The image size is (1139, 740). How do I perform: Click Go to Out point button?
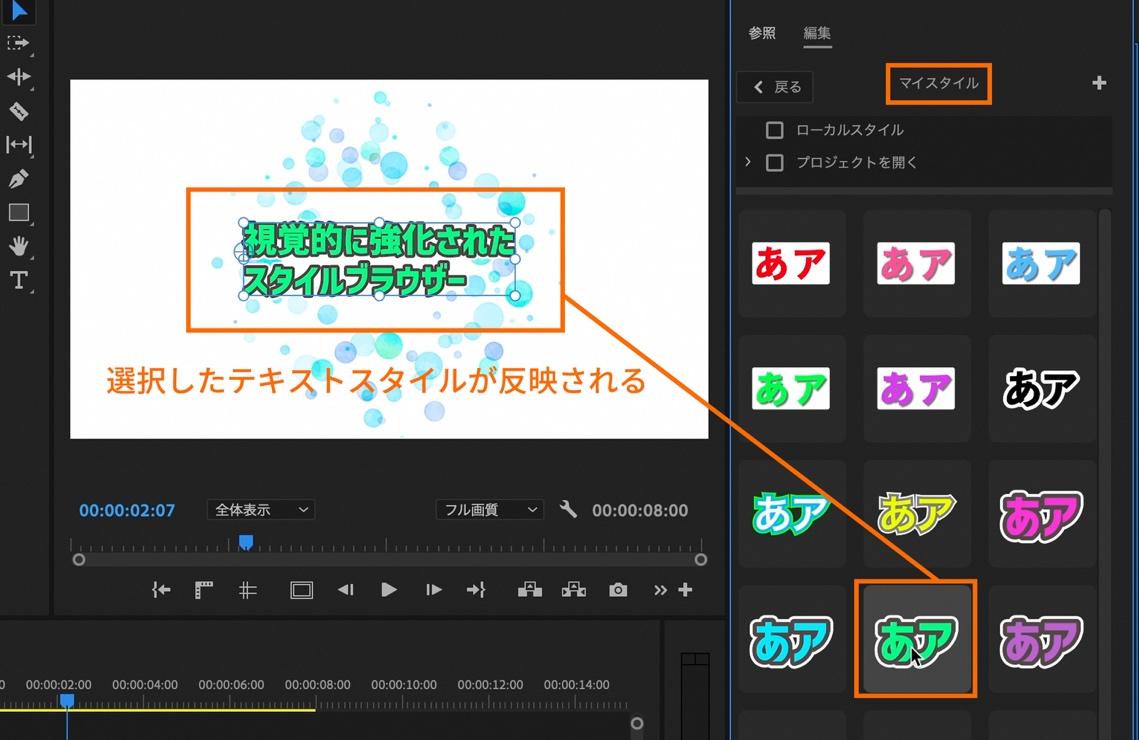point(476,590)
